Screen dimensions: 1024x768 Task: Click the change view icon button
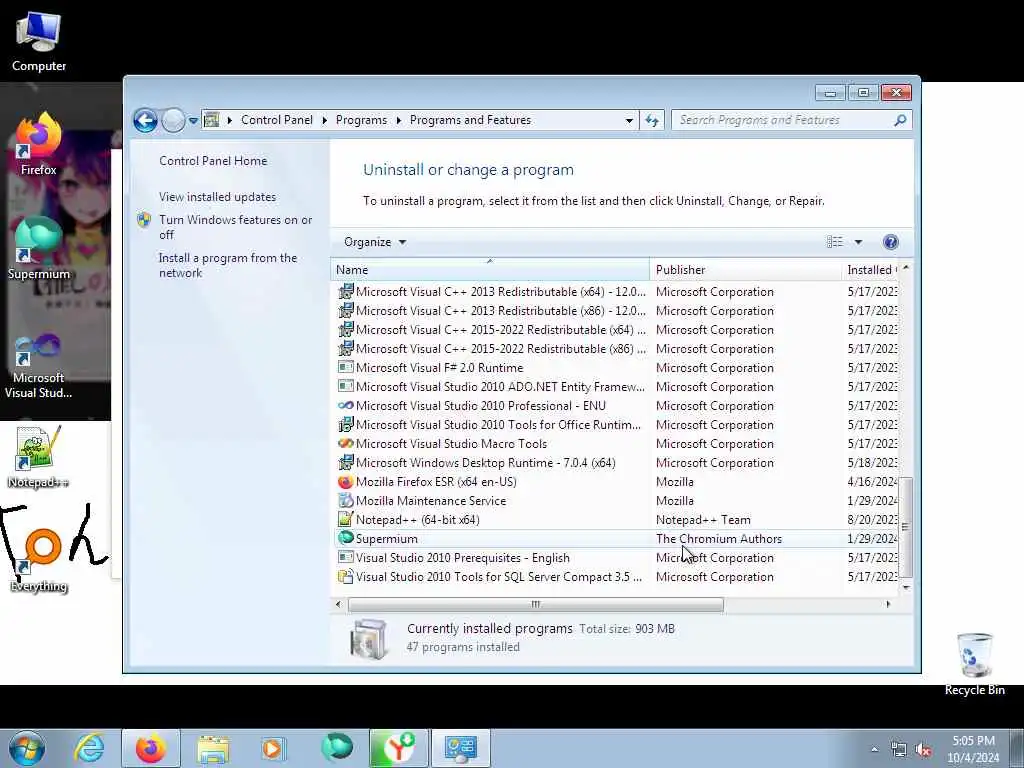click(835, 242)
